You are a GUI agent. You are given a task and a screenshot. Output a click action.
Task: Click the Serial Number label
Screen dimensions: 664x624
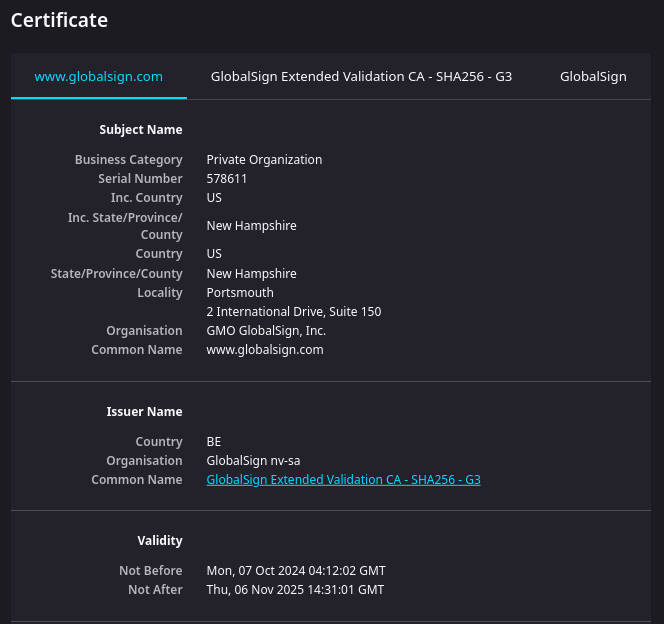[141, 179]
